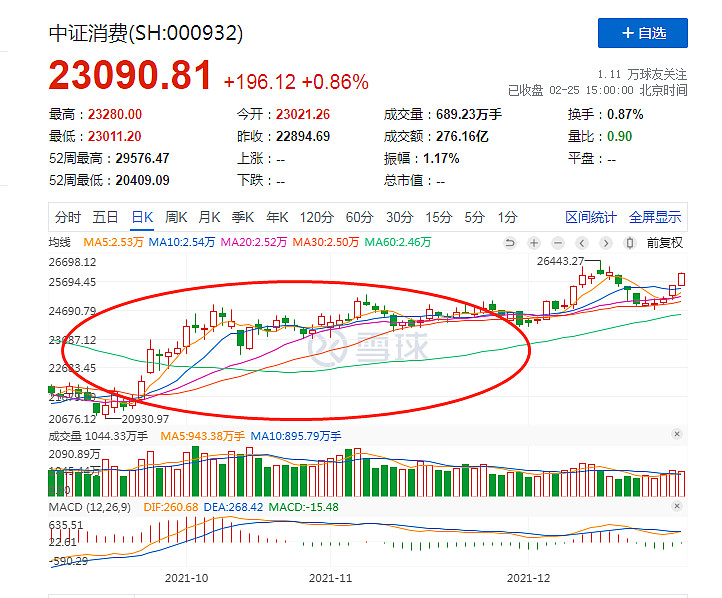Image resolution: width=722 pixels, height=598 pixels.
Task: Click the chart reset undo arrow icon
Action: tap(509, 243)
